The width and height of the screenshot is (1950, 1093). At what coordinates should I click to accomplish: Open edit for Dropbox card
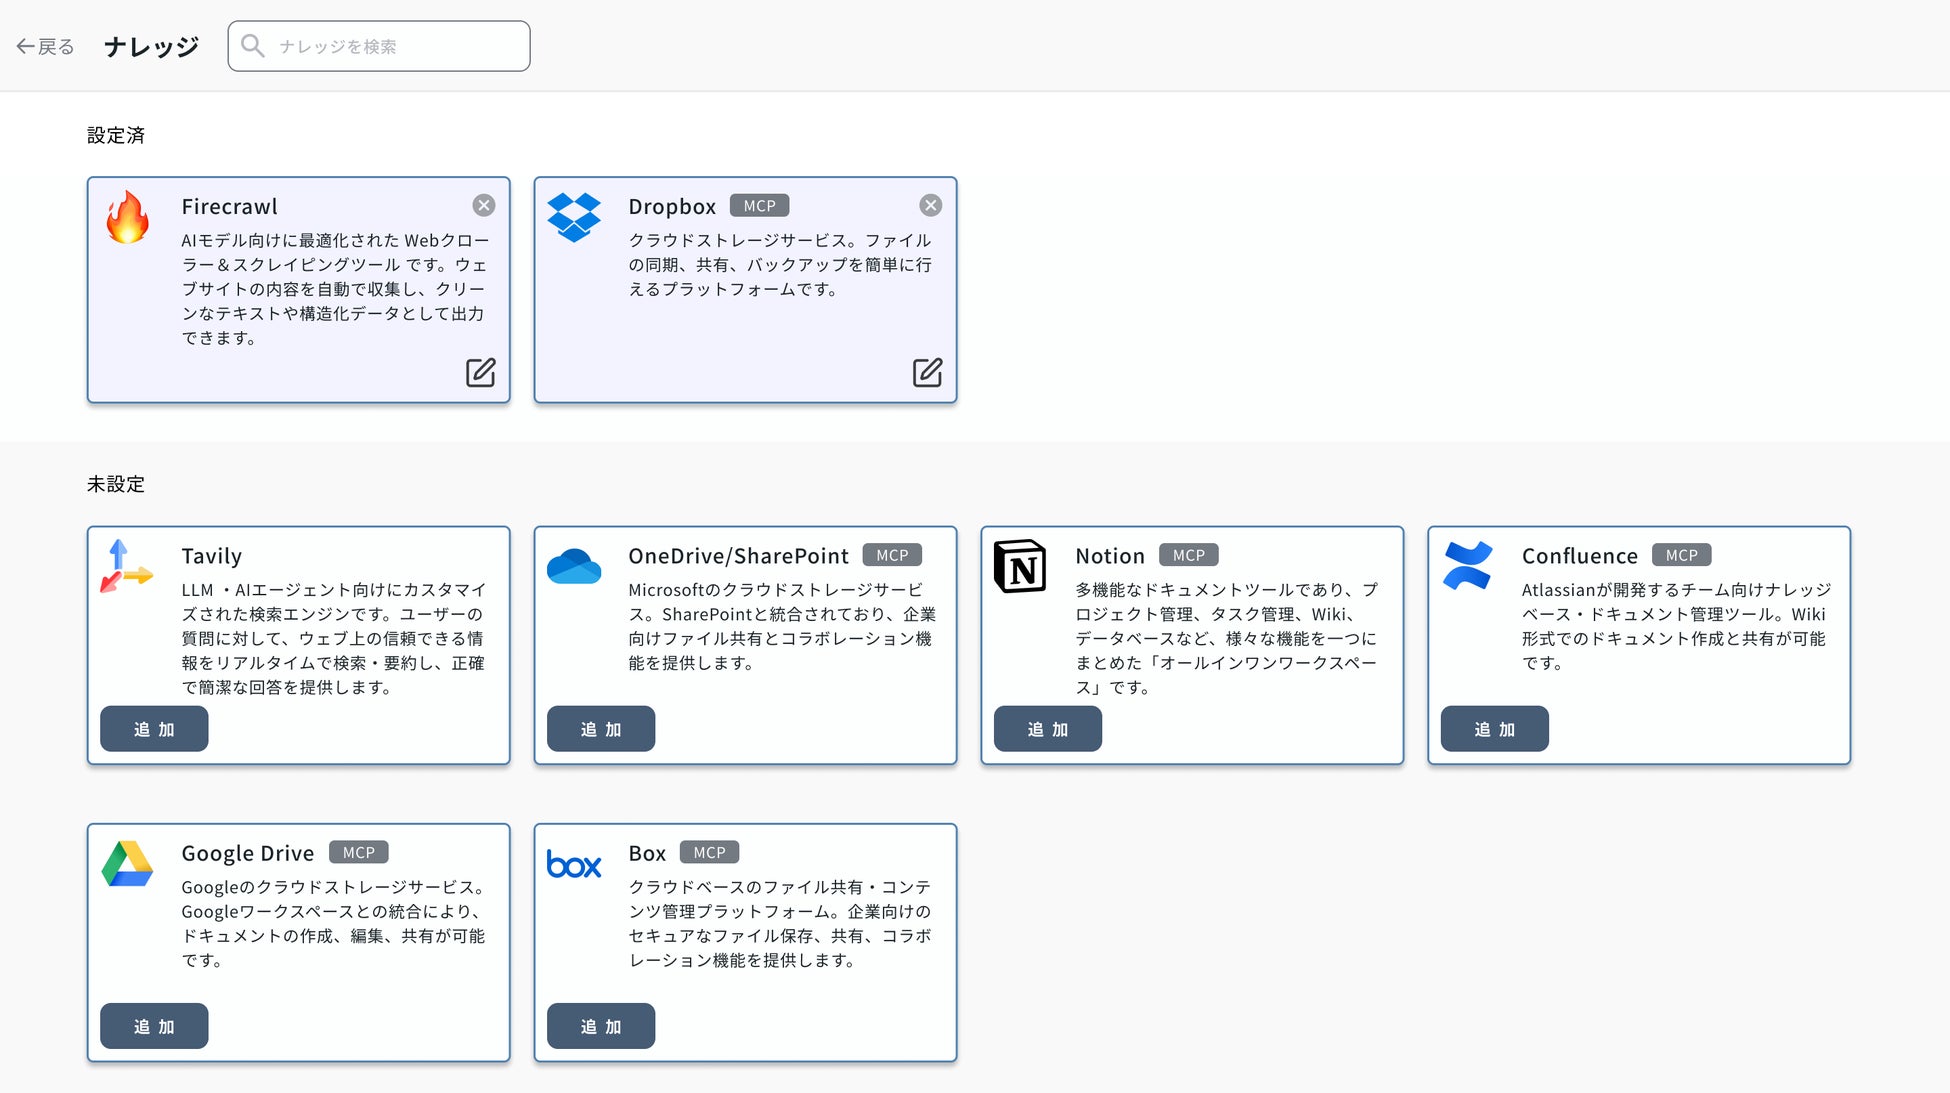(x=927, y=372)
